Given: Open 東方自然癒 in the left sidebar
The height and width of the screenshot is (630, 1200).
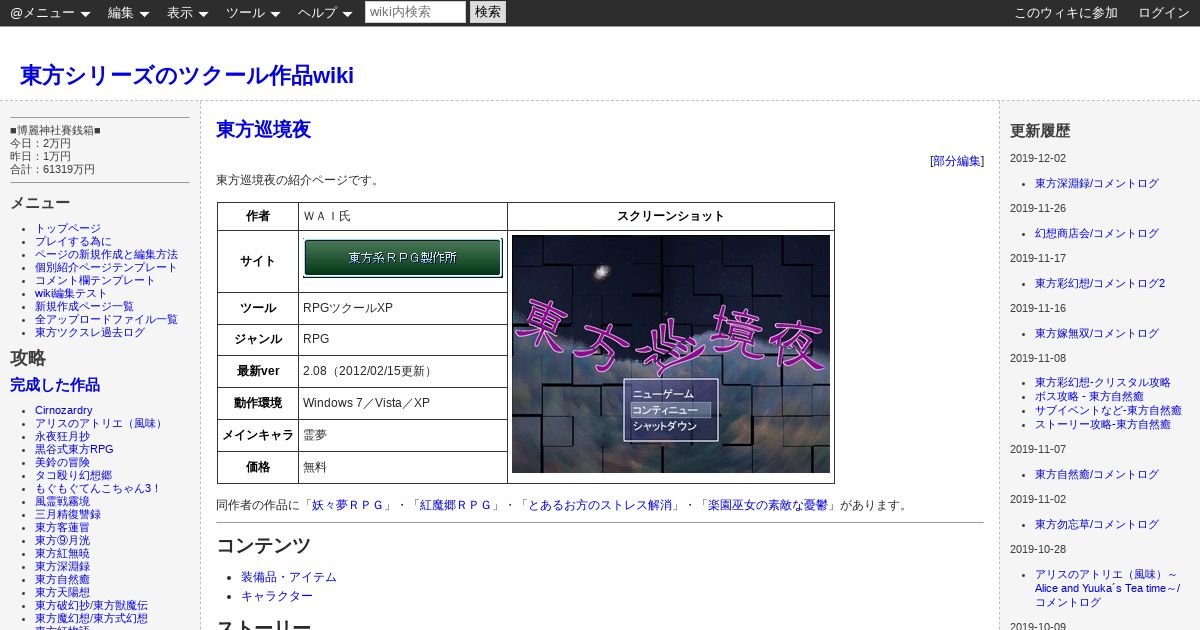Looking at the screenshot, I should 62,579.
